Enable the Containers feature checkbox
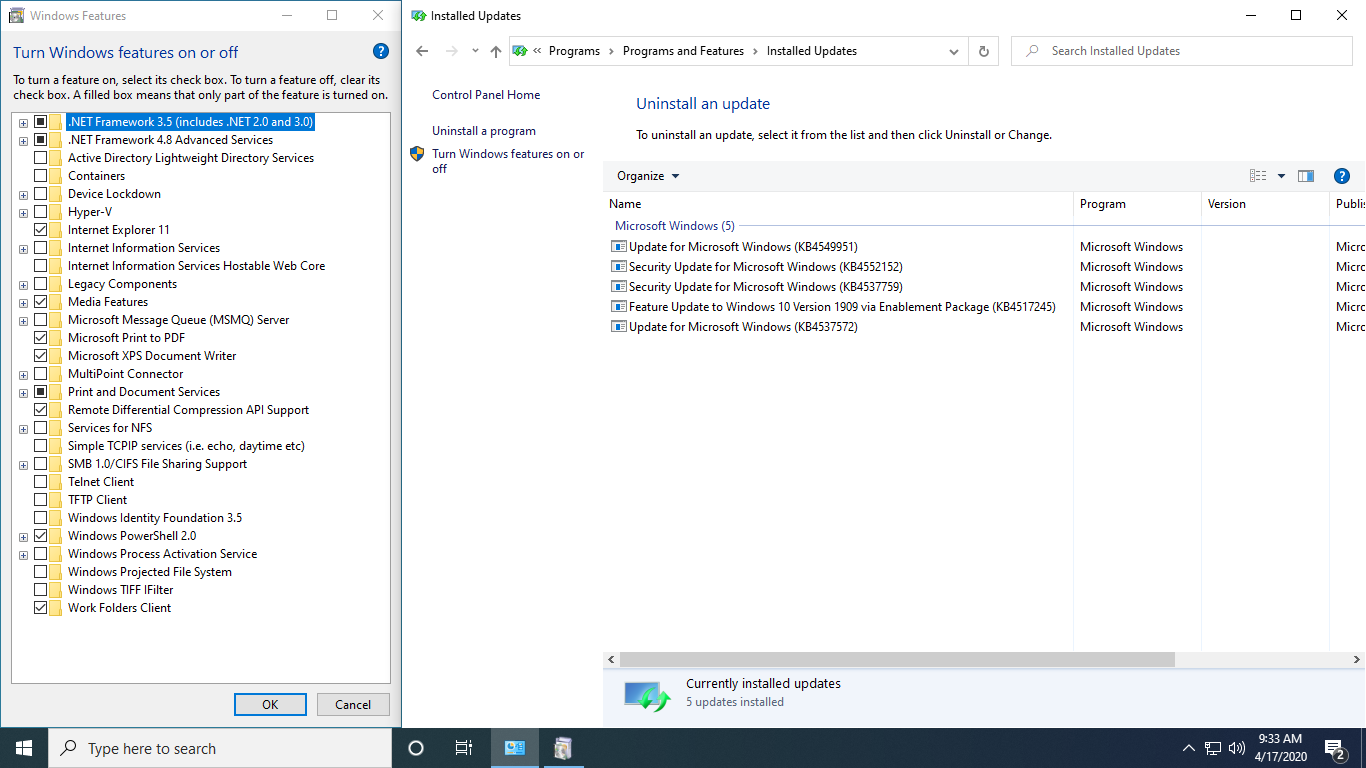 (41, 176)
